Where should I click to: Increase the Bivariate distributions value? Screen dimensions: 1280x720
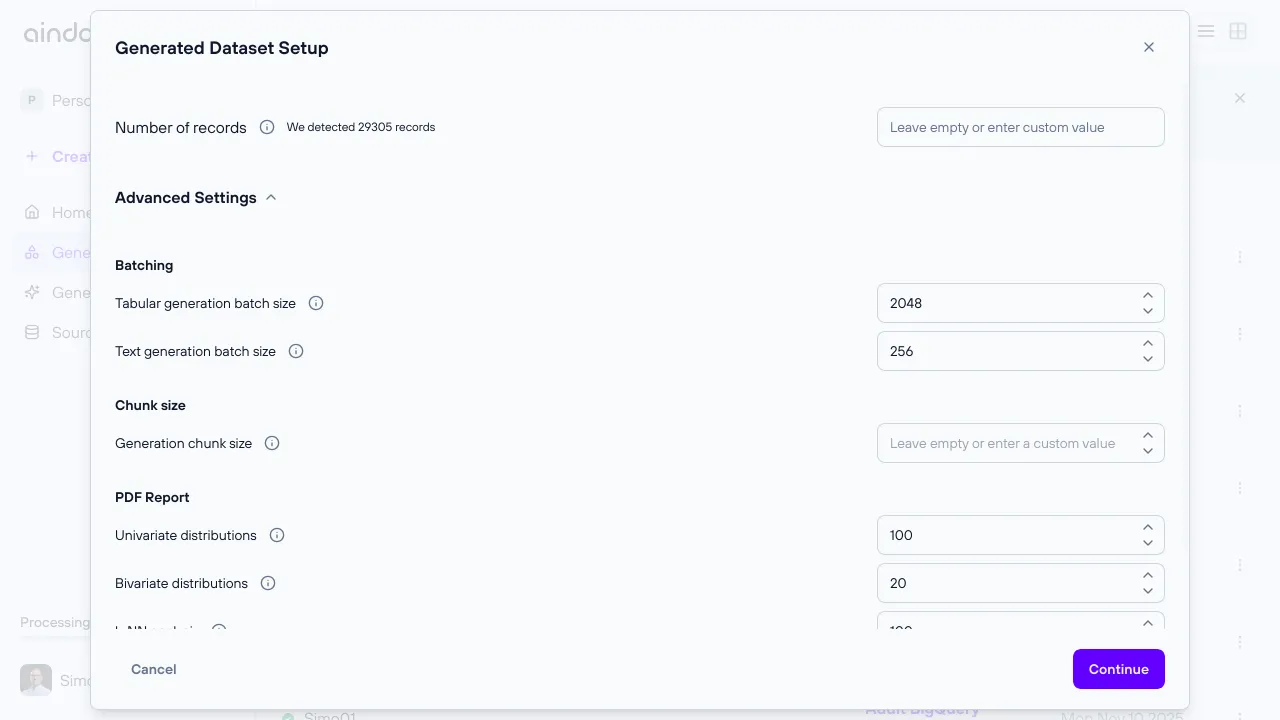[1148, 575]
